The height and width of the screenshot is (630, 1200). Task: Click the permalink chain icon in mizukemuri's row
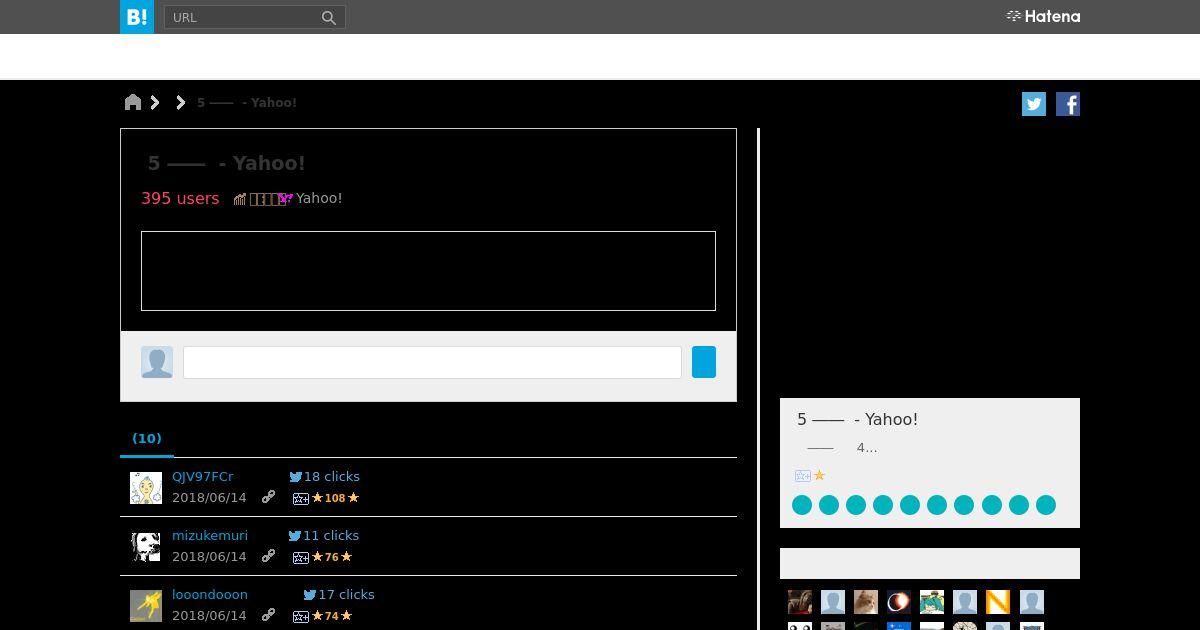[268, 556]
